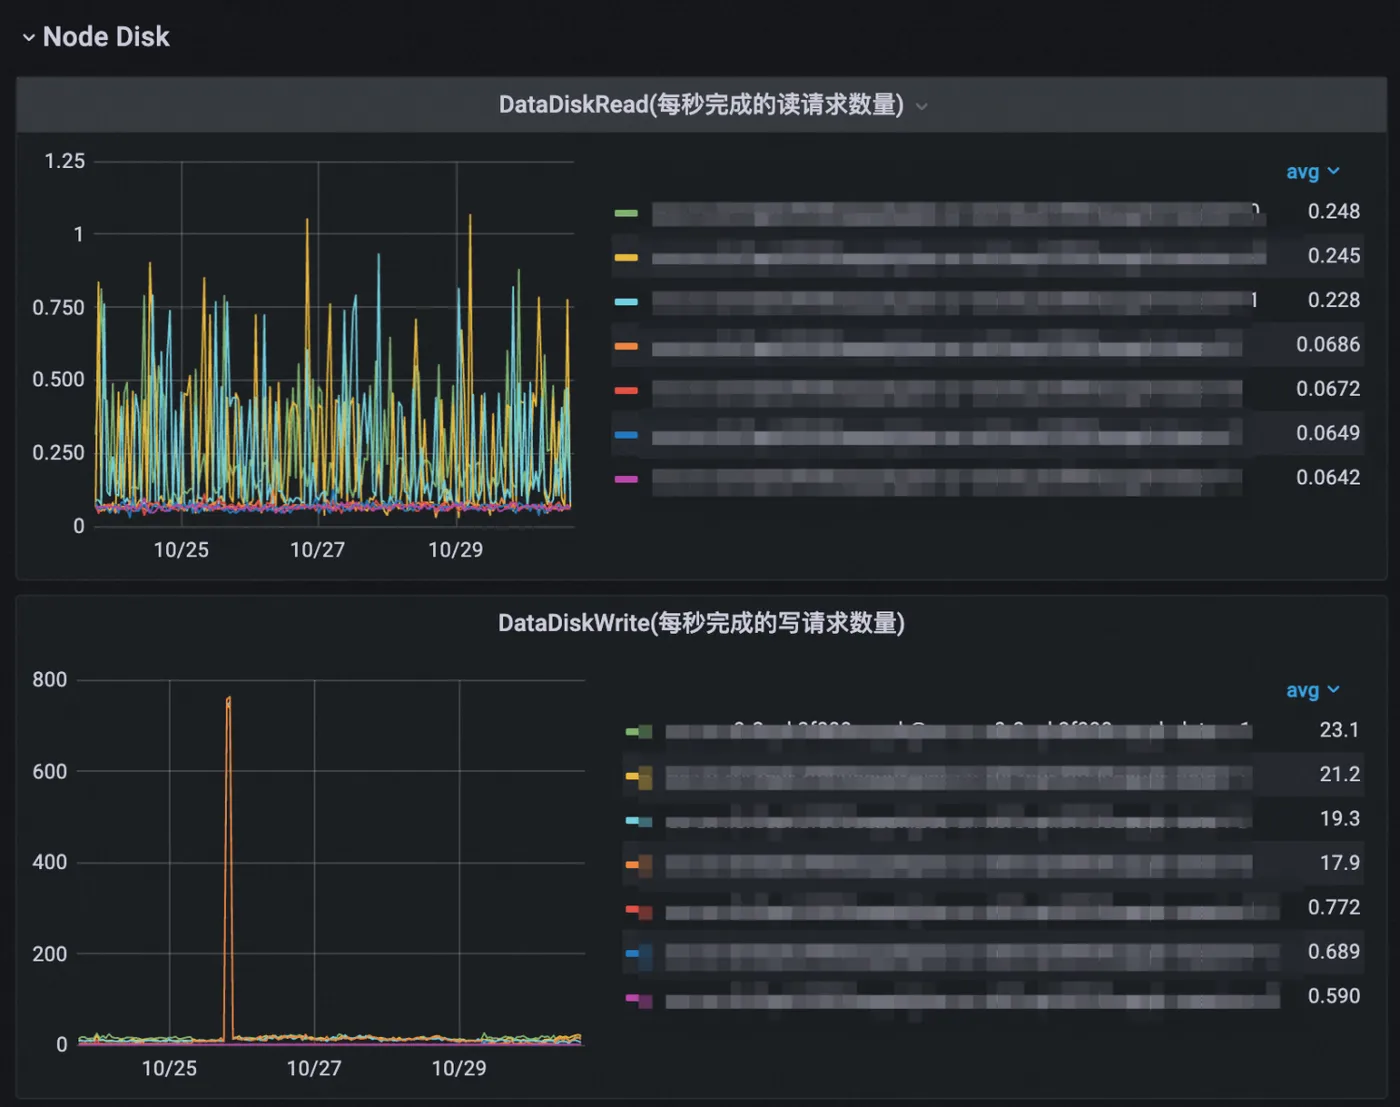Select the 0.248 avg value
1400x1107 pixels.
(x=1333, y=212)
